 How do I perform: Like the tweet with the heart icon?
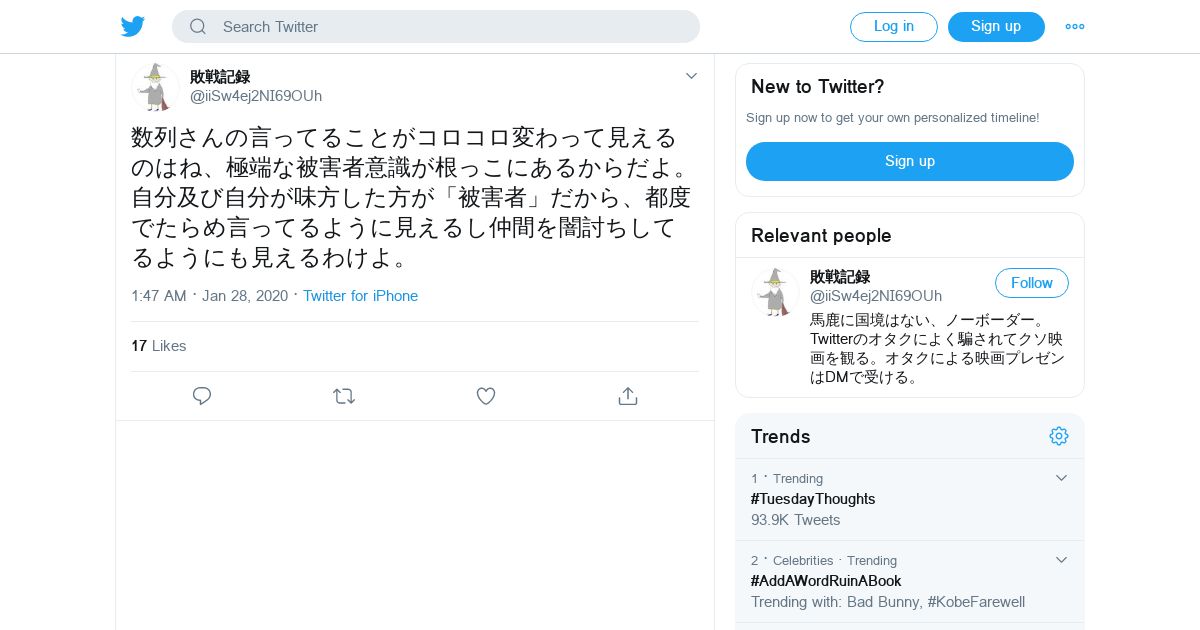[x=486, y=396]
